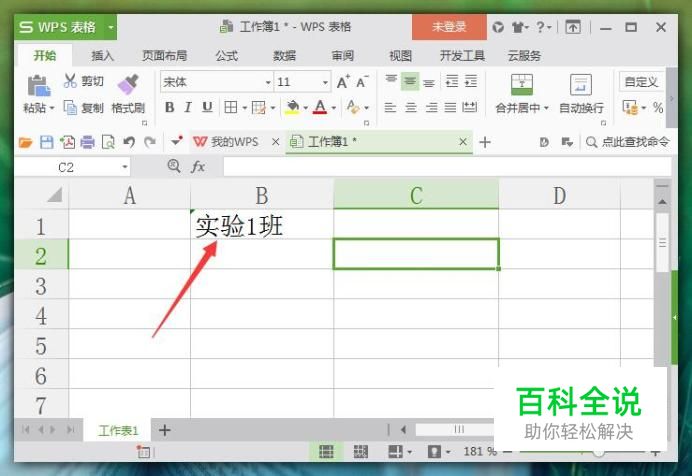Add a new sheet with plus button
This screenshot has width=692, height=476.
(165, 430)
